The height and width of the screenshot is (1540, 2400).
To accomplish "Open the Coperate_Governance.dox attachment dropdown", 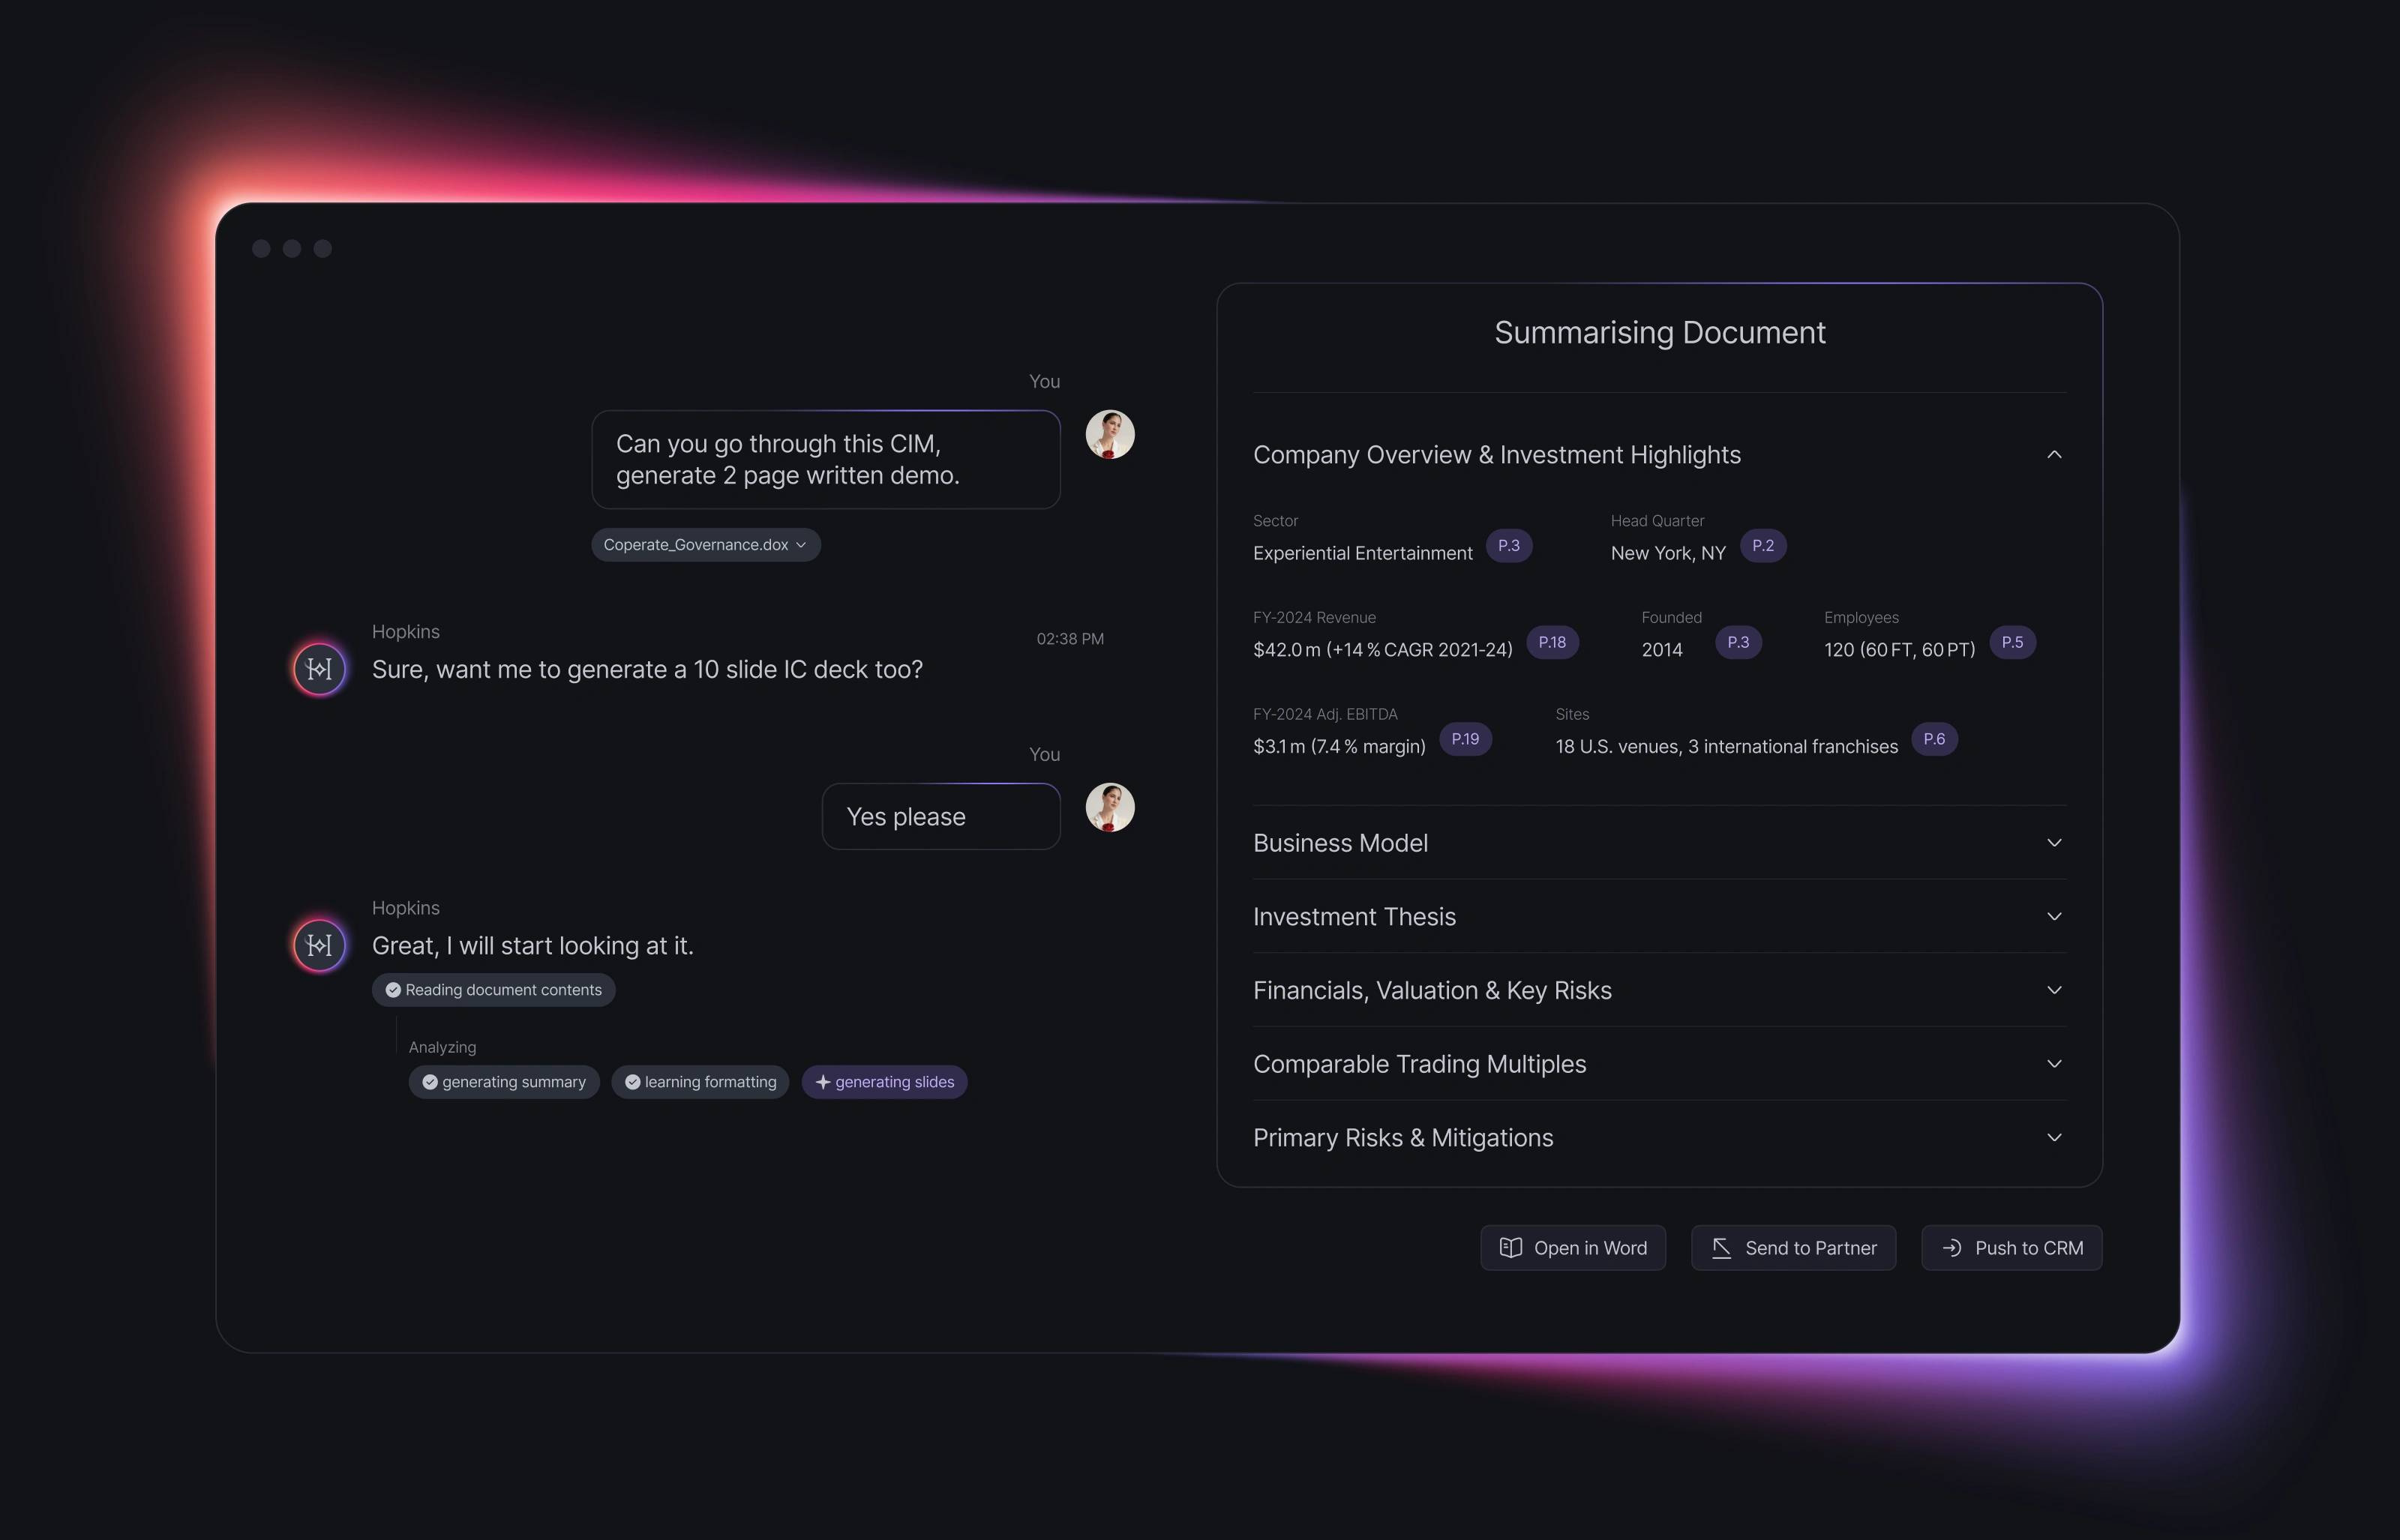I will pos(801,545).
